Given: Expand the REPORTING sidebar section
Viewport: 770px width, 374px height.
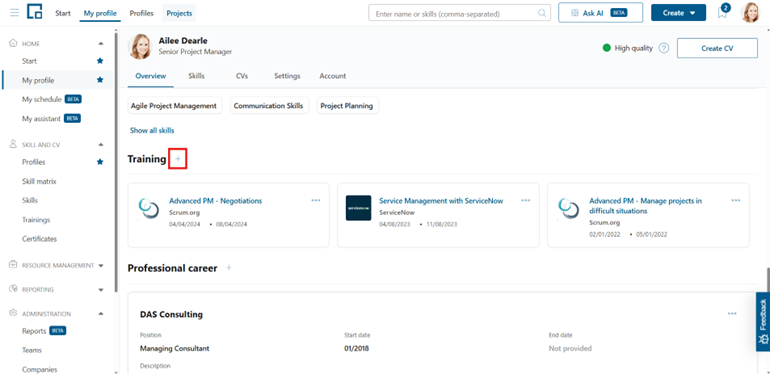Looking at the screenshot, I should point(101,290).
